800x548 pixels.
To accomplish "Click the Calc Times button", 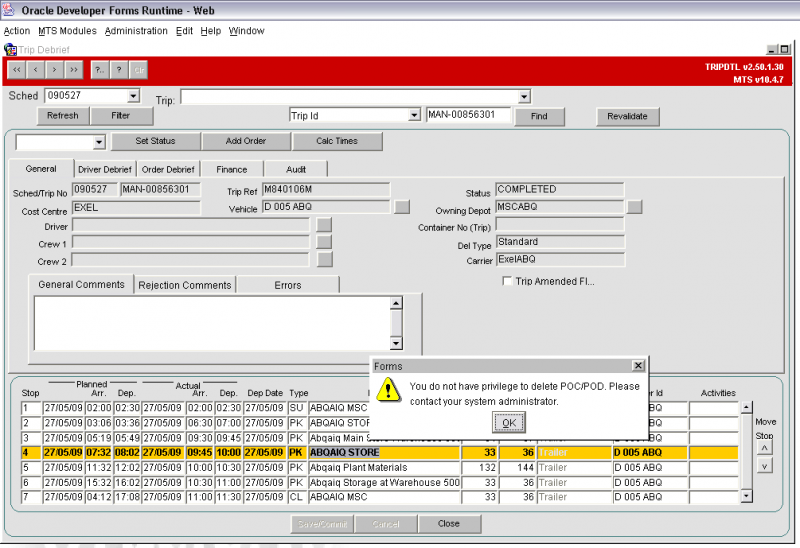I will (x=337, y=141).
